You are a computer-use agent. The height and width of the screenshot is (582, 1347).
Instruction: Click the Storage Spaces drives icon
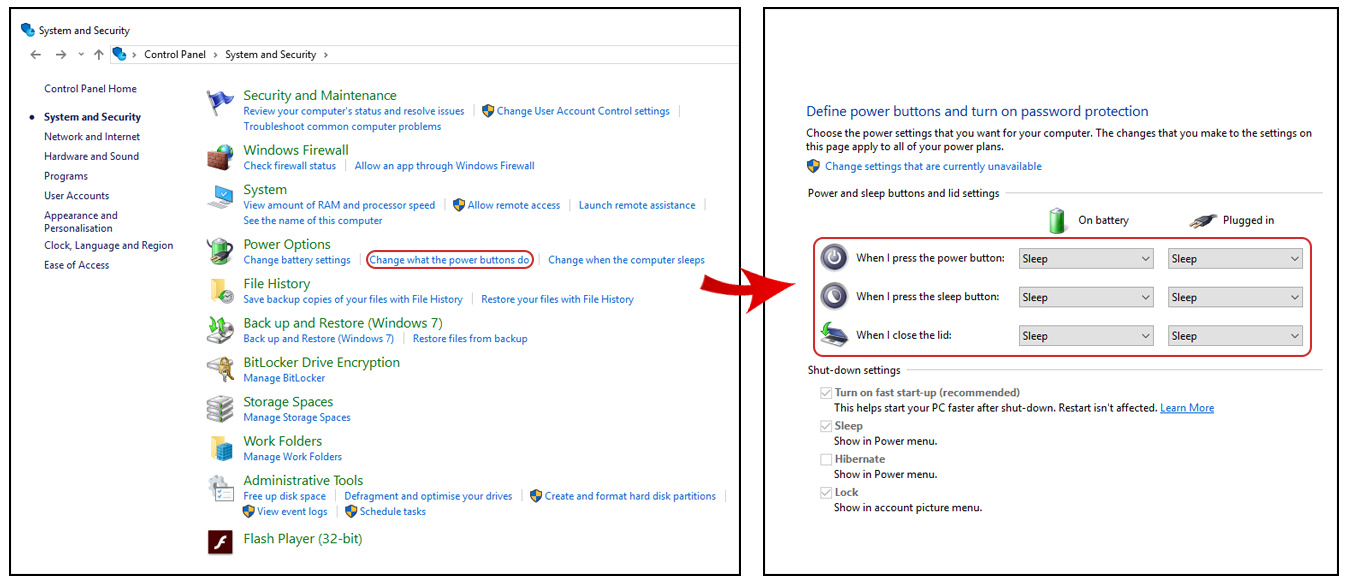(x=220, y=409)
